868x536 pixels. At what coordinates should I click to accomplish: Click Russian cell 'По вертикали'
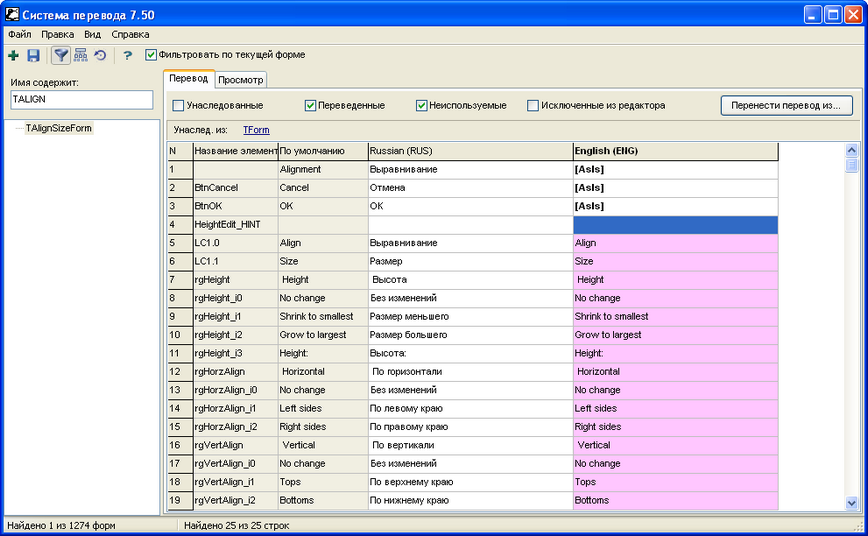pyautogui.click(x=471, y=445)
